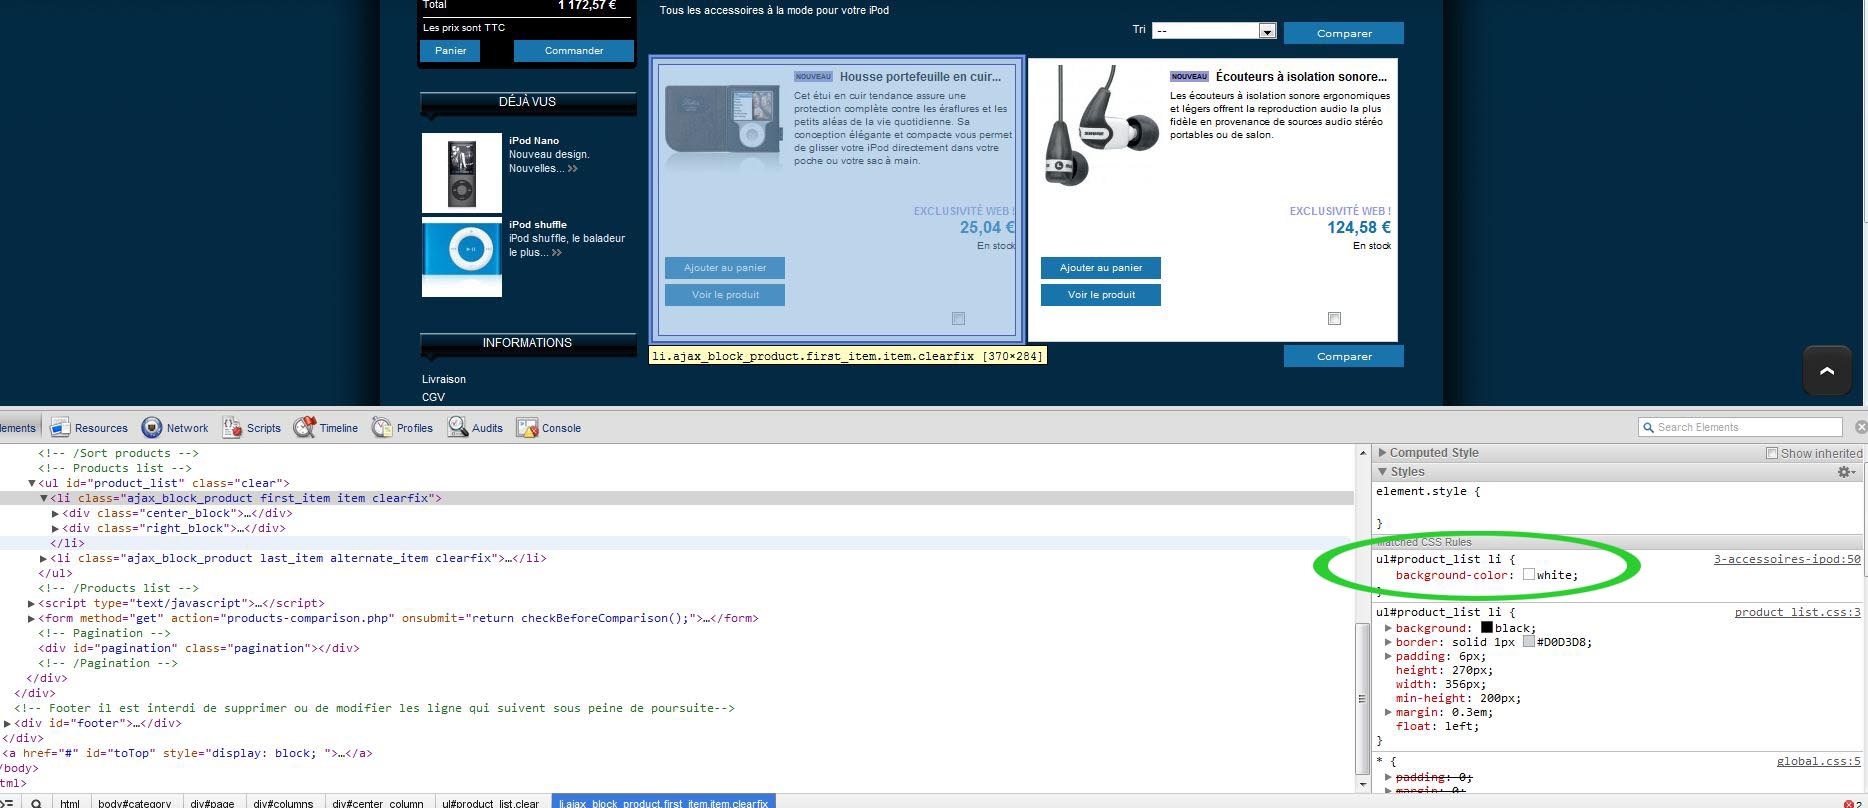Click the Commander button

tap(574, 51)
